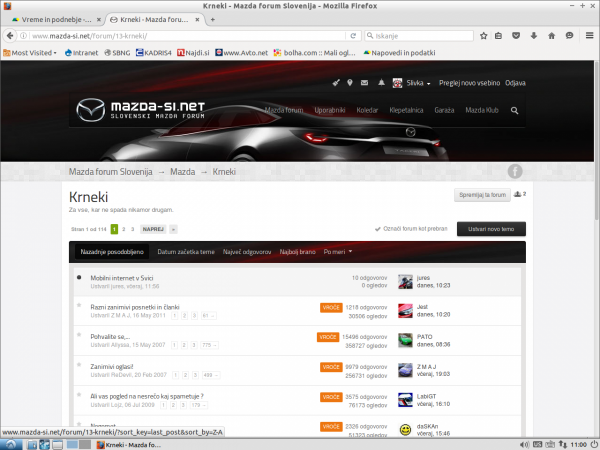The width and height of the screenshot is (600, 450).
Task: Click the map pin icon in header
Action: pos(350,83)
